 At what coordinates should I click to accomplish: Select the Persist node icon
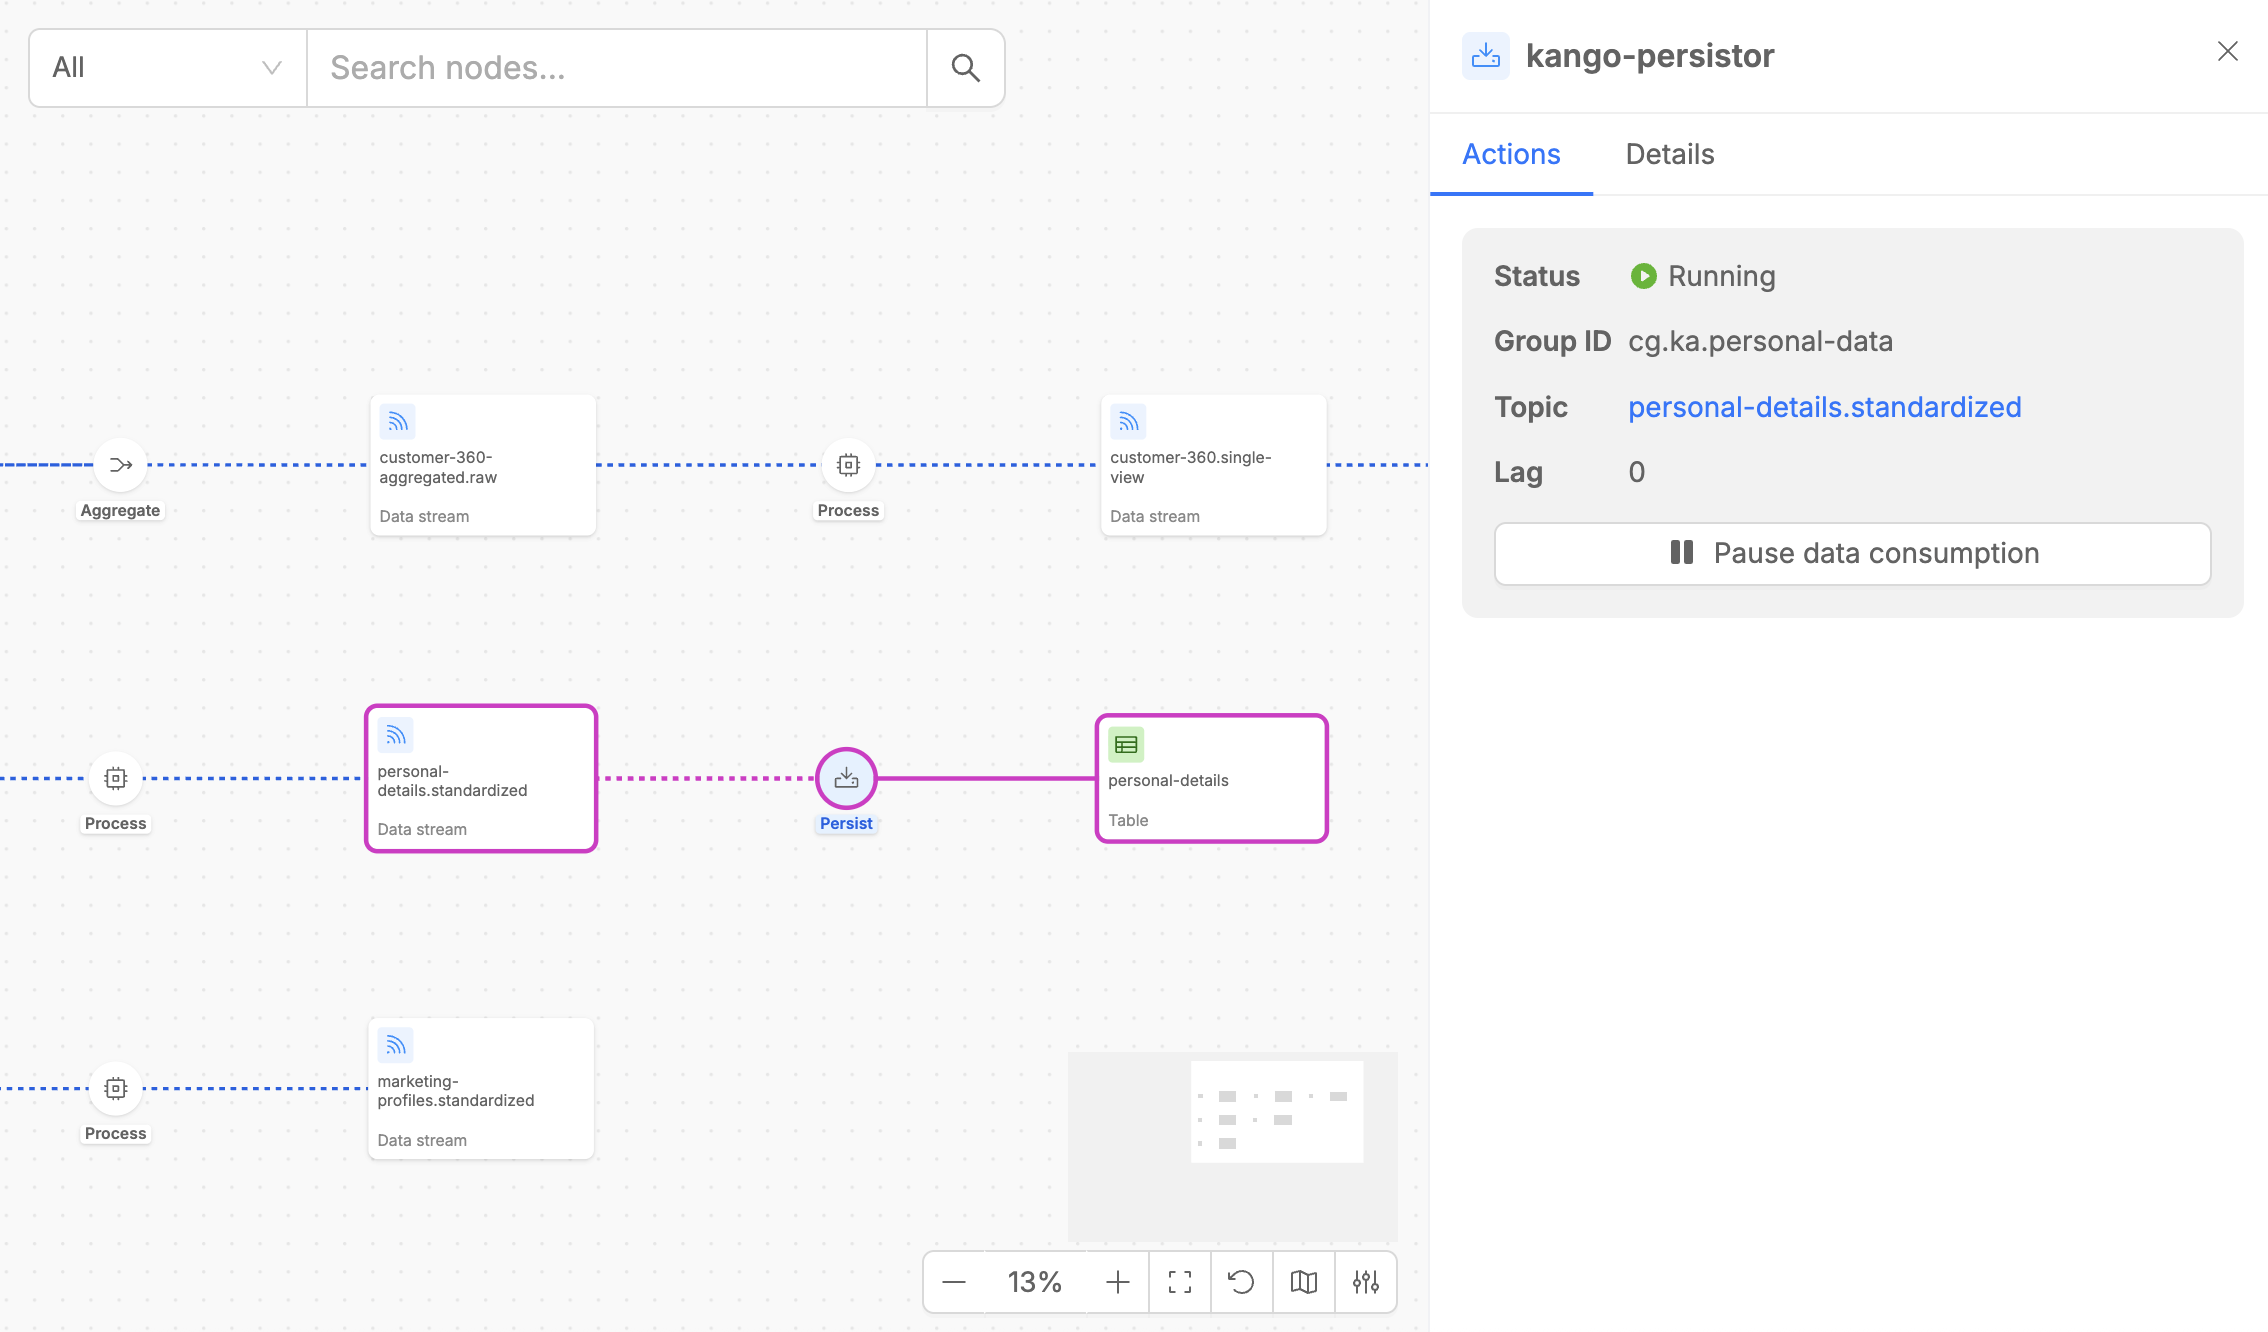846,778
